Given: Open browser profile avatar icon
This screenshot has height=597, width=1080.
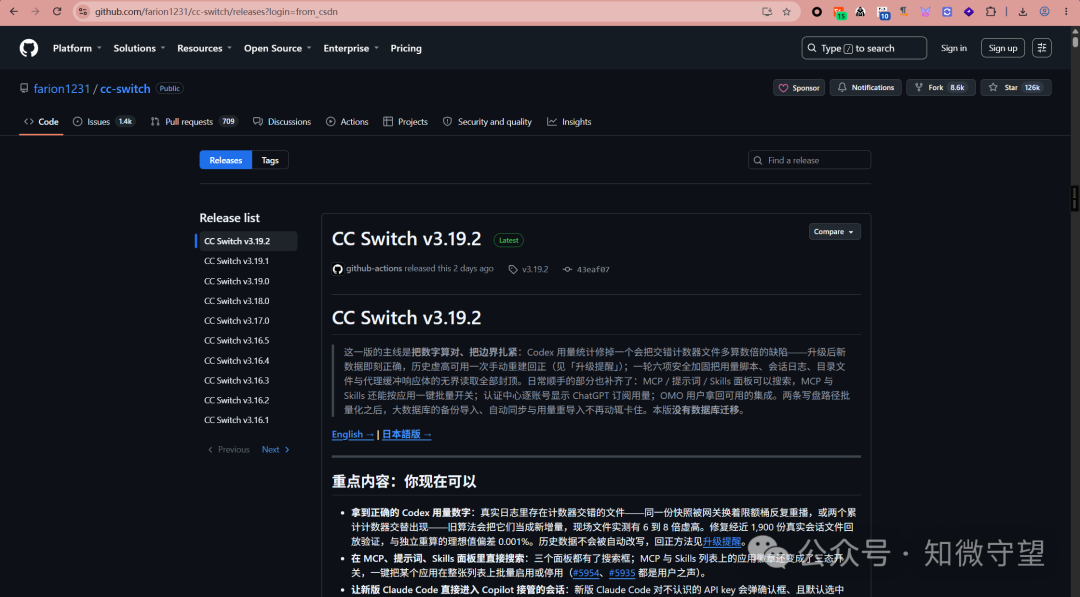Looking at the screenshot, I should click(1045, 12).
